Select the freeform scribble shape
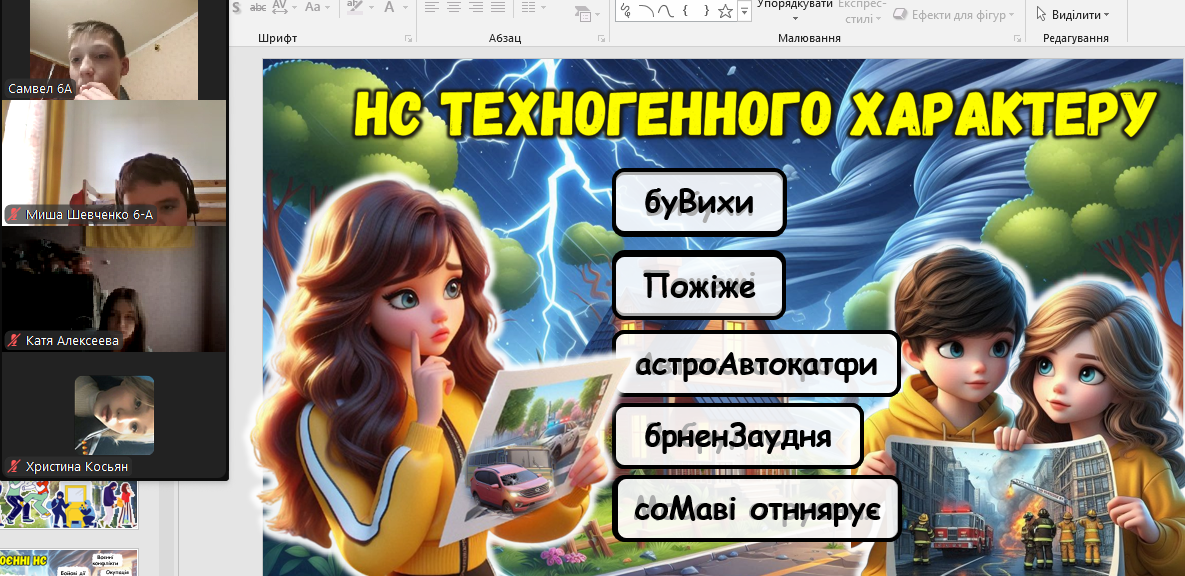The image size is (1185, 576). (626, 11)
